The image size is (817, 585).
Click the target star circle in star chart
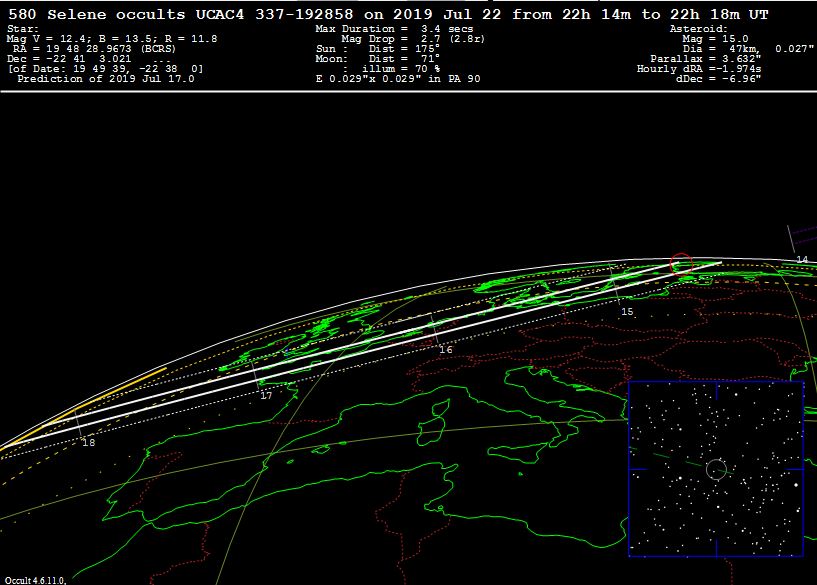[x=716, y=468]
